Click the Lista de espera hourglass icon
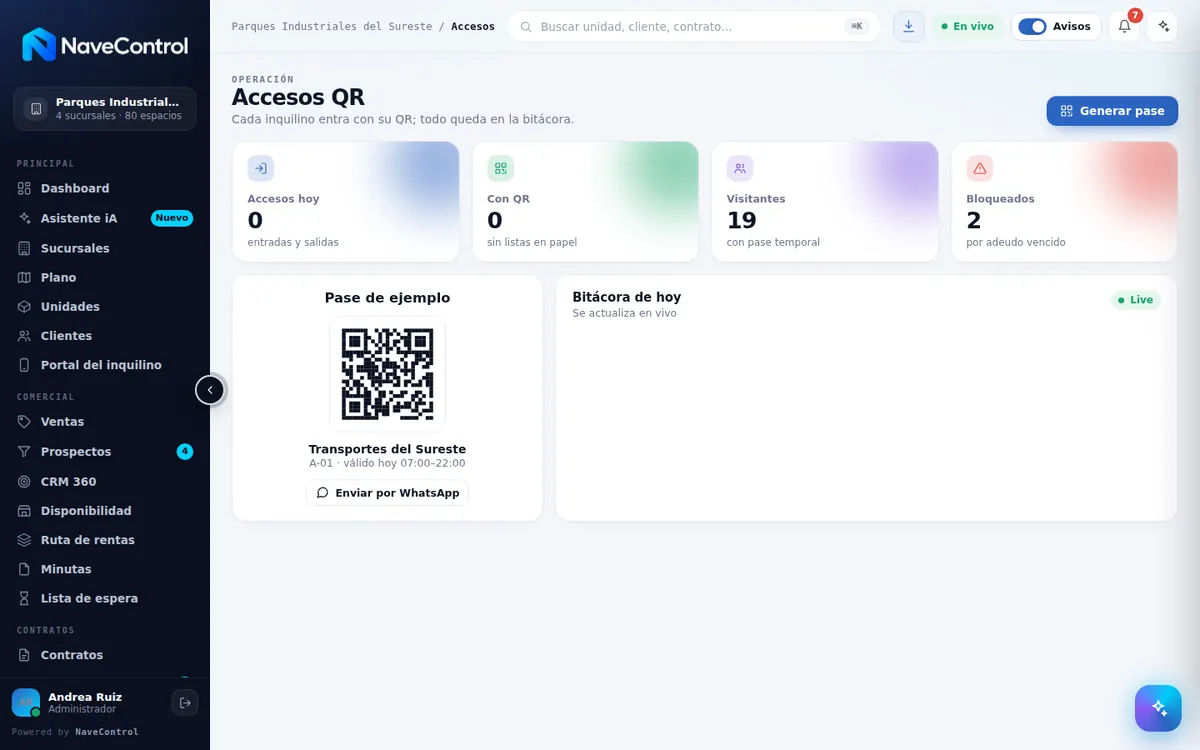Viewport: 1200px width, 750px height. pos(25,598)
